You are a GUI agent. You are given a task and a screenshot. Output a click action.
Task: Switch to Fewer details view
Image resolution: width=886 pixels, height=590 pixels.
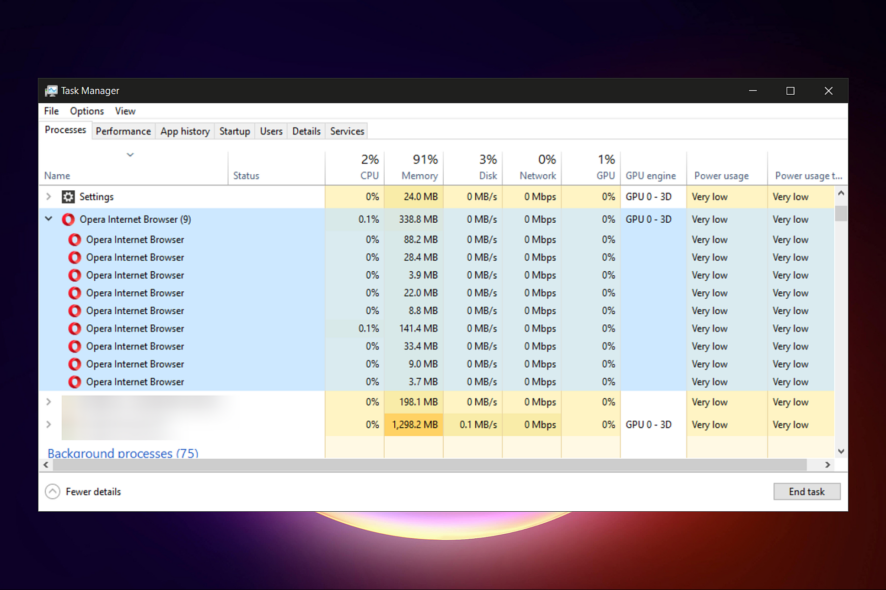tap(83, 492)
